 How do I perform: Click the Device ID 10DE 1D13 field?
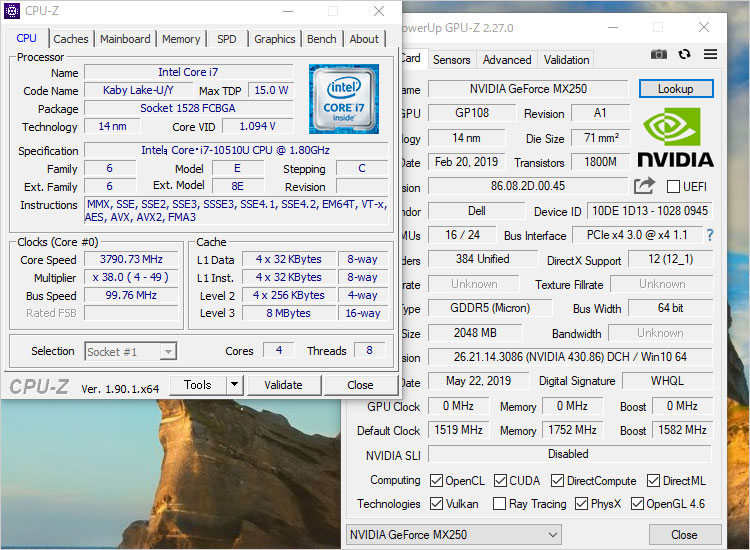tap(650, 211)
